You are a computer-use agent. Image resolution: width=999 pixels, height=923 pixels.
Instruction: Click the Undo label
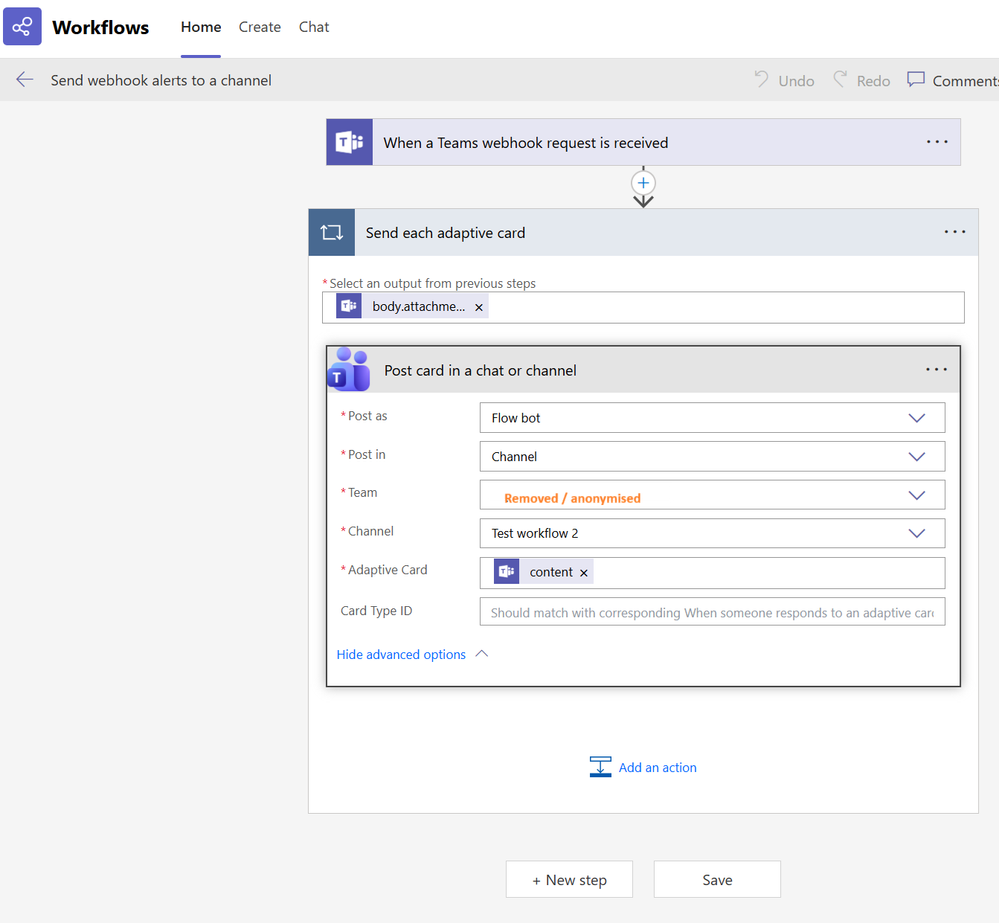[796, 81]
